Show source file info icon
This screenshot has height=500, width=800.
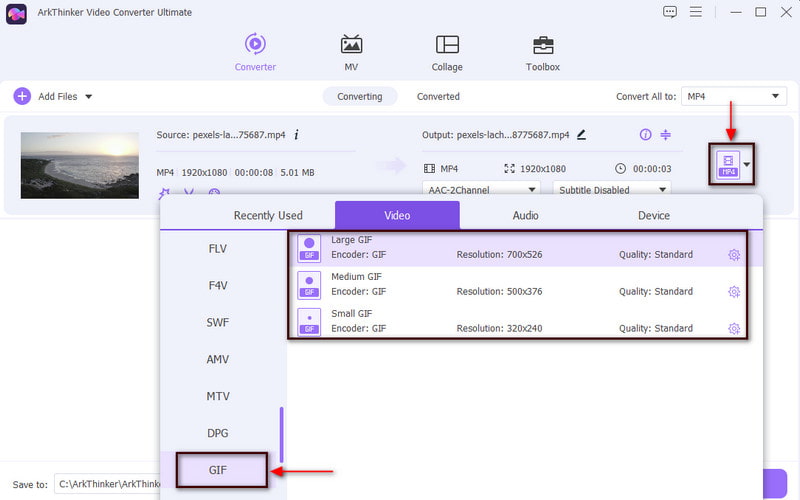coord(296,135)
